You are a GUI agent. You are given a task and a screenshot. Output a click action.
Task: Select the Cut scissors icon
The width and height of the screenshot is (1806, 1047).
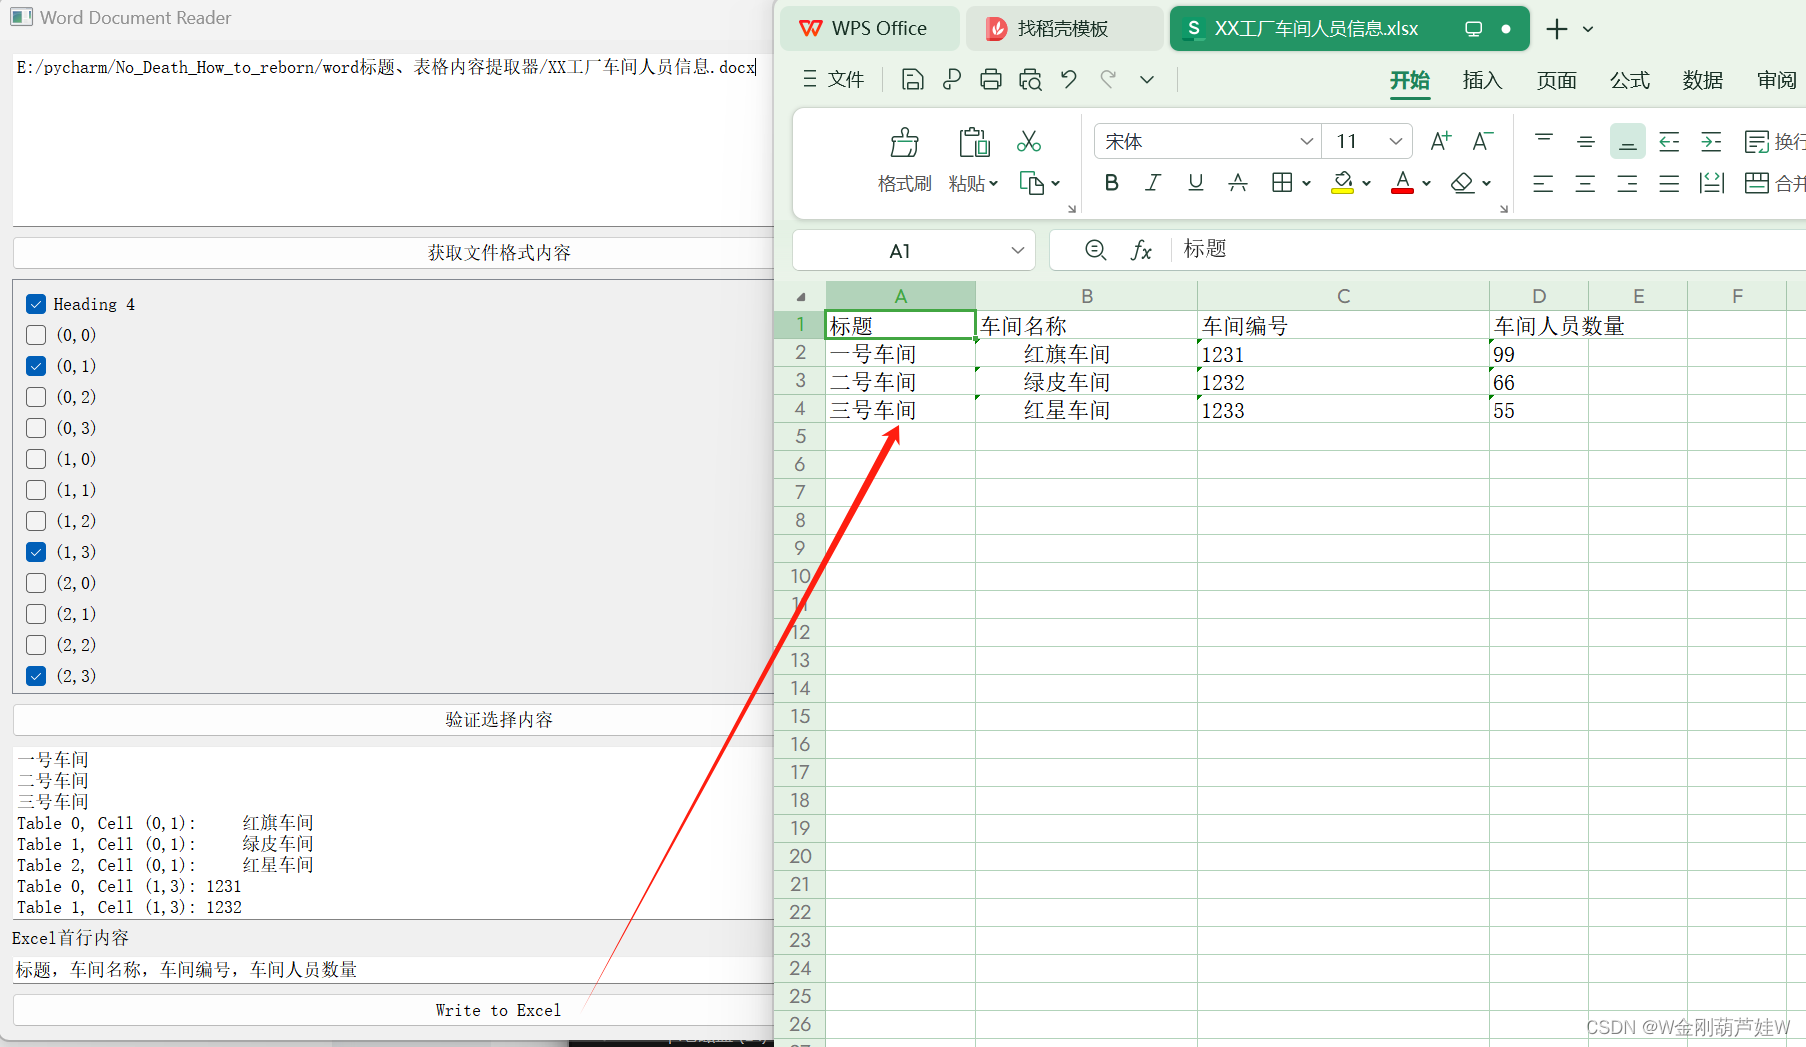point(1028,141)
